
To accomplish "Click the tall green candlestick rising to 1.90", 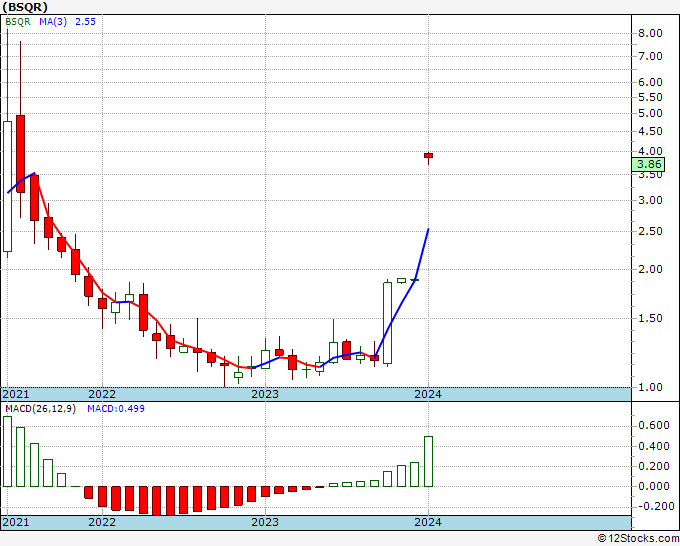I will [x=387, y=323].
